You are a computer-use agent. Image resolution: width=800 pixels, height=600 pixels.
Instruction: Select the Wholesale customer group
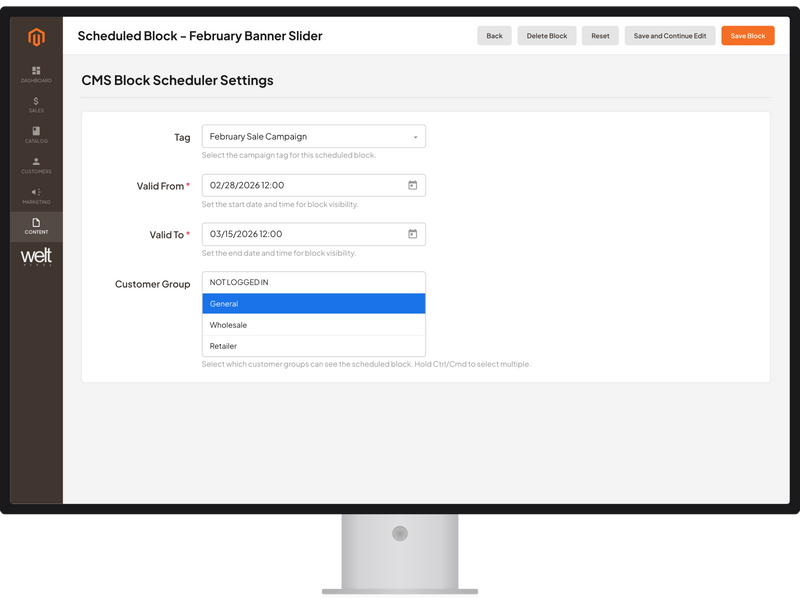coord(313,324)
